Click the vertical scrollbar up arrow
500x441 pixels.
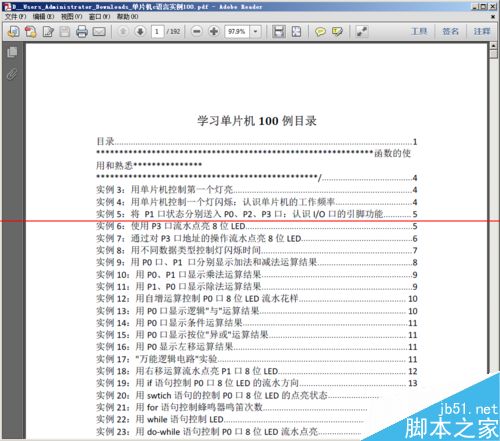click(493, 46)
